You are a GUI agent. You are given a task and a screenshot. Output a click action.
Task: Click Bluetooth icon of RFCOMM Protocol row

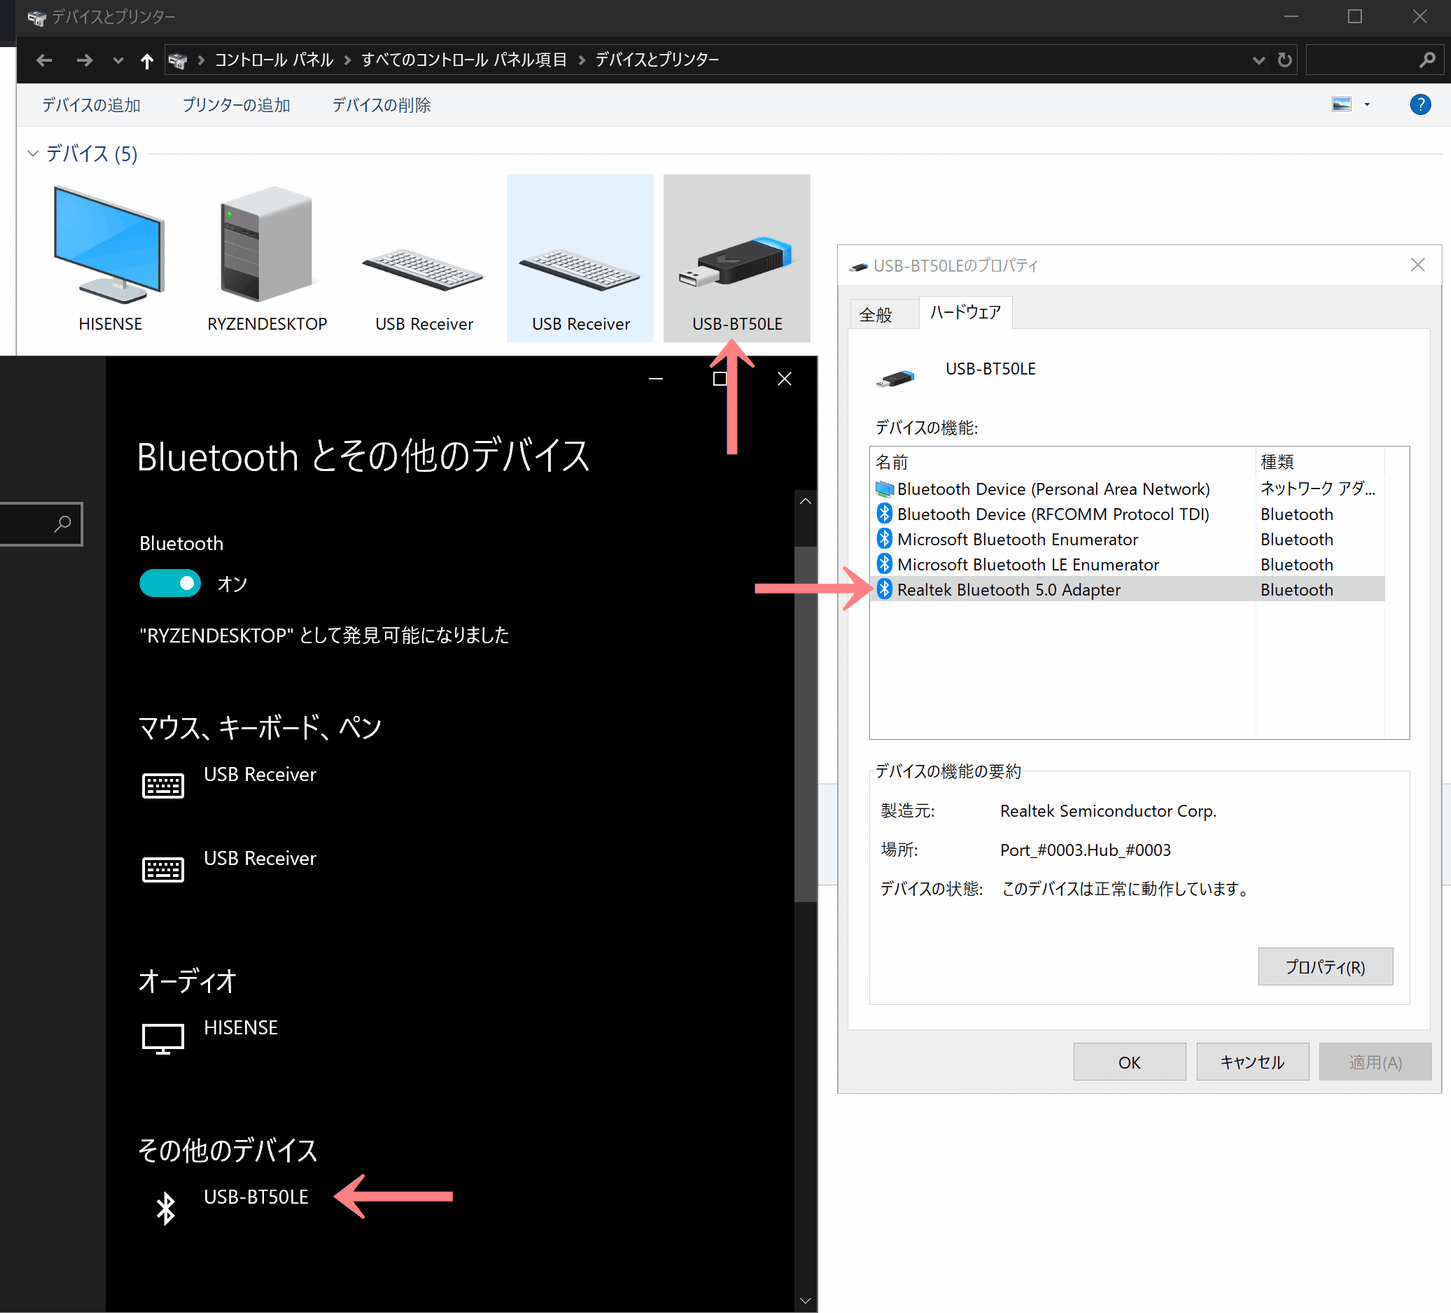(x=884, y=514)
